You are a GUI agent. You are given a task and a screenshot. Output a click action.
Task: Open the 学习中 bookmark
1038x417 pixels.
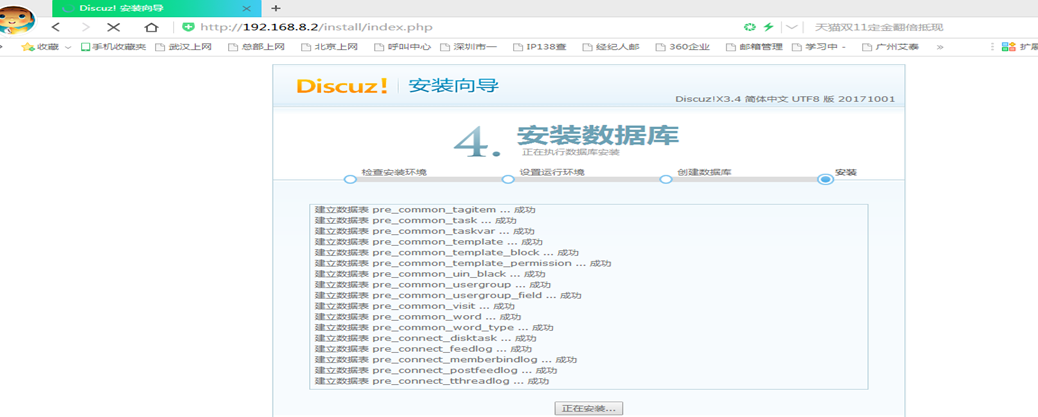[x=818, y=46]
